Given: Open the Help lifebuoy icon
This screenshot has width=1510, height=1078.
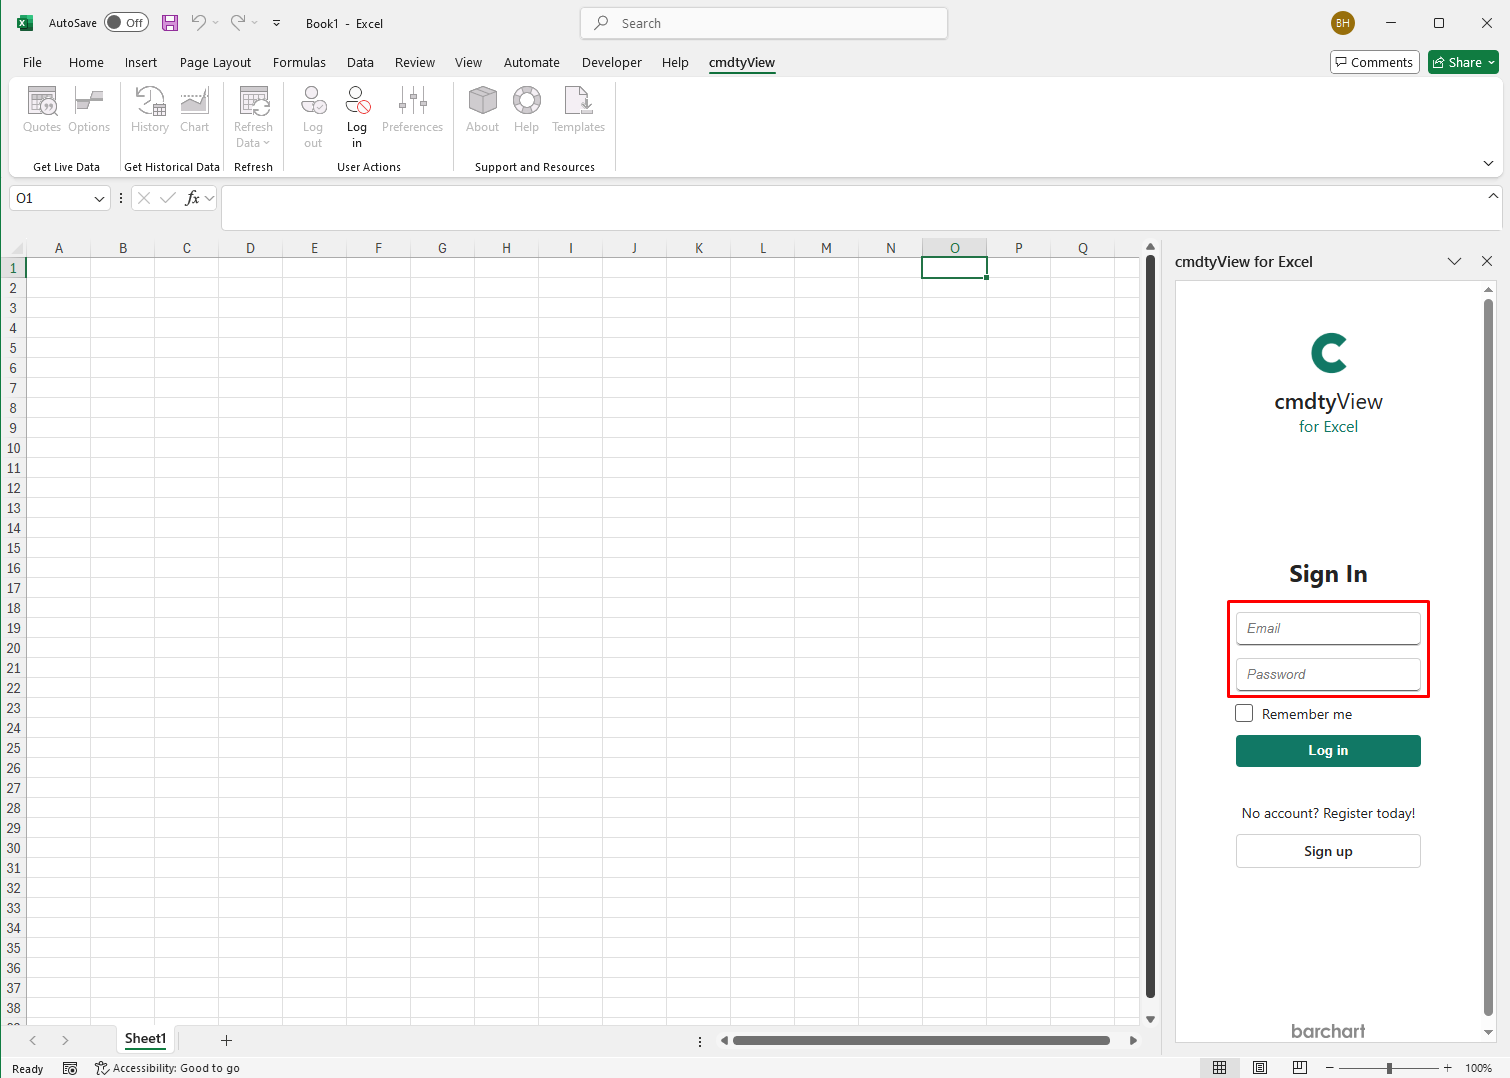Looking at the screenshot, I should pos(526,110).
